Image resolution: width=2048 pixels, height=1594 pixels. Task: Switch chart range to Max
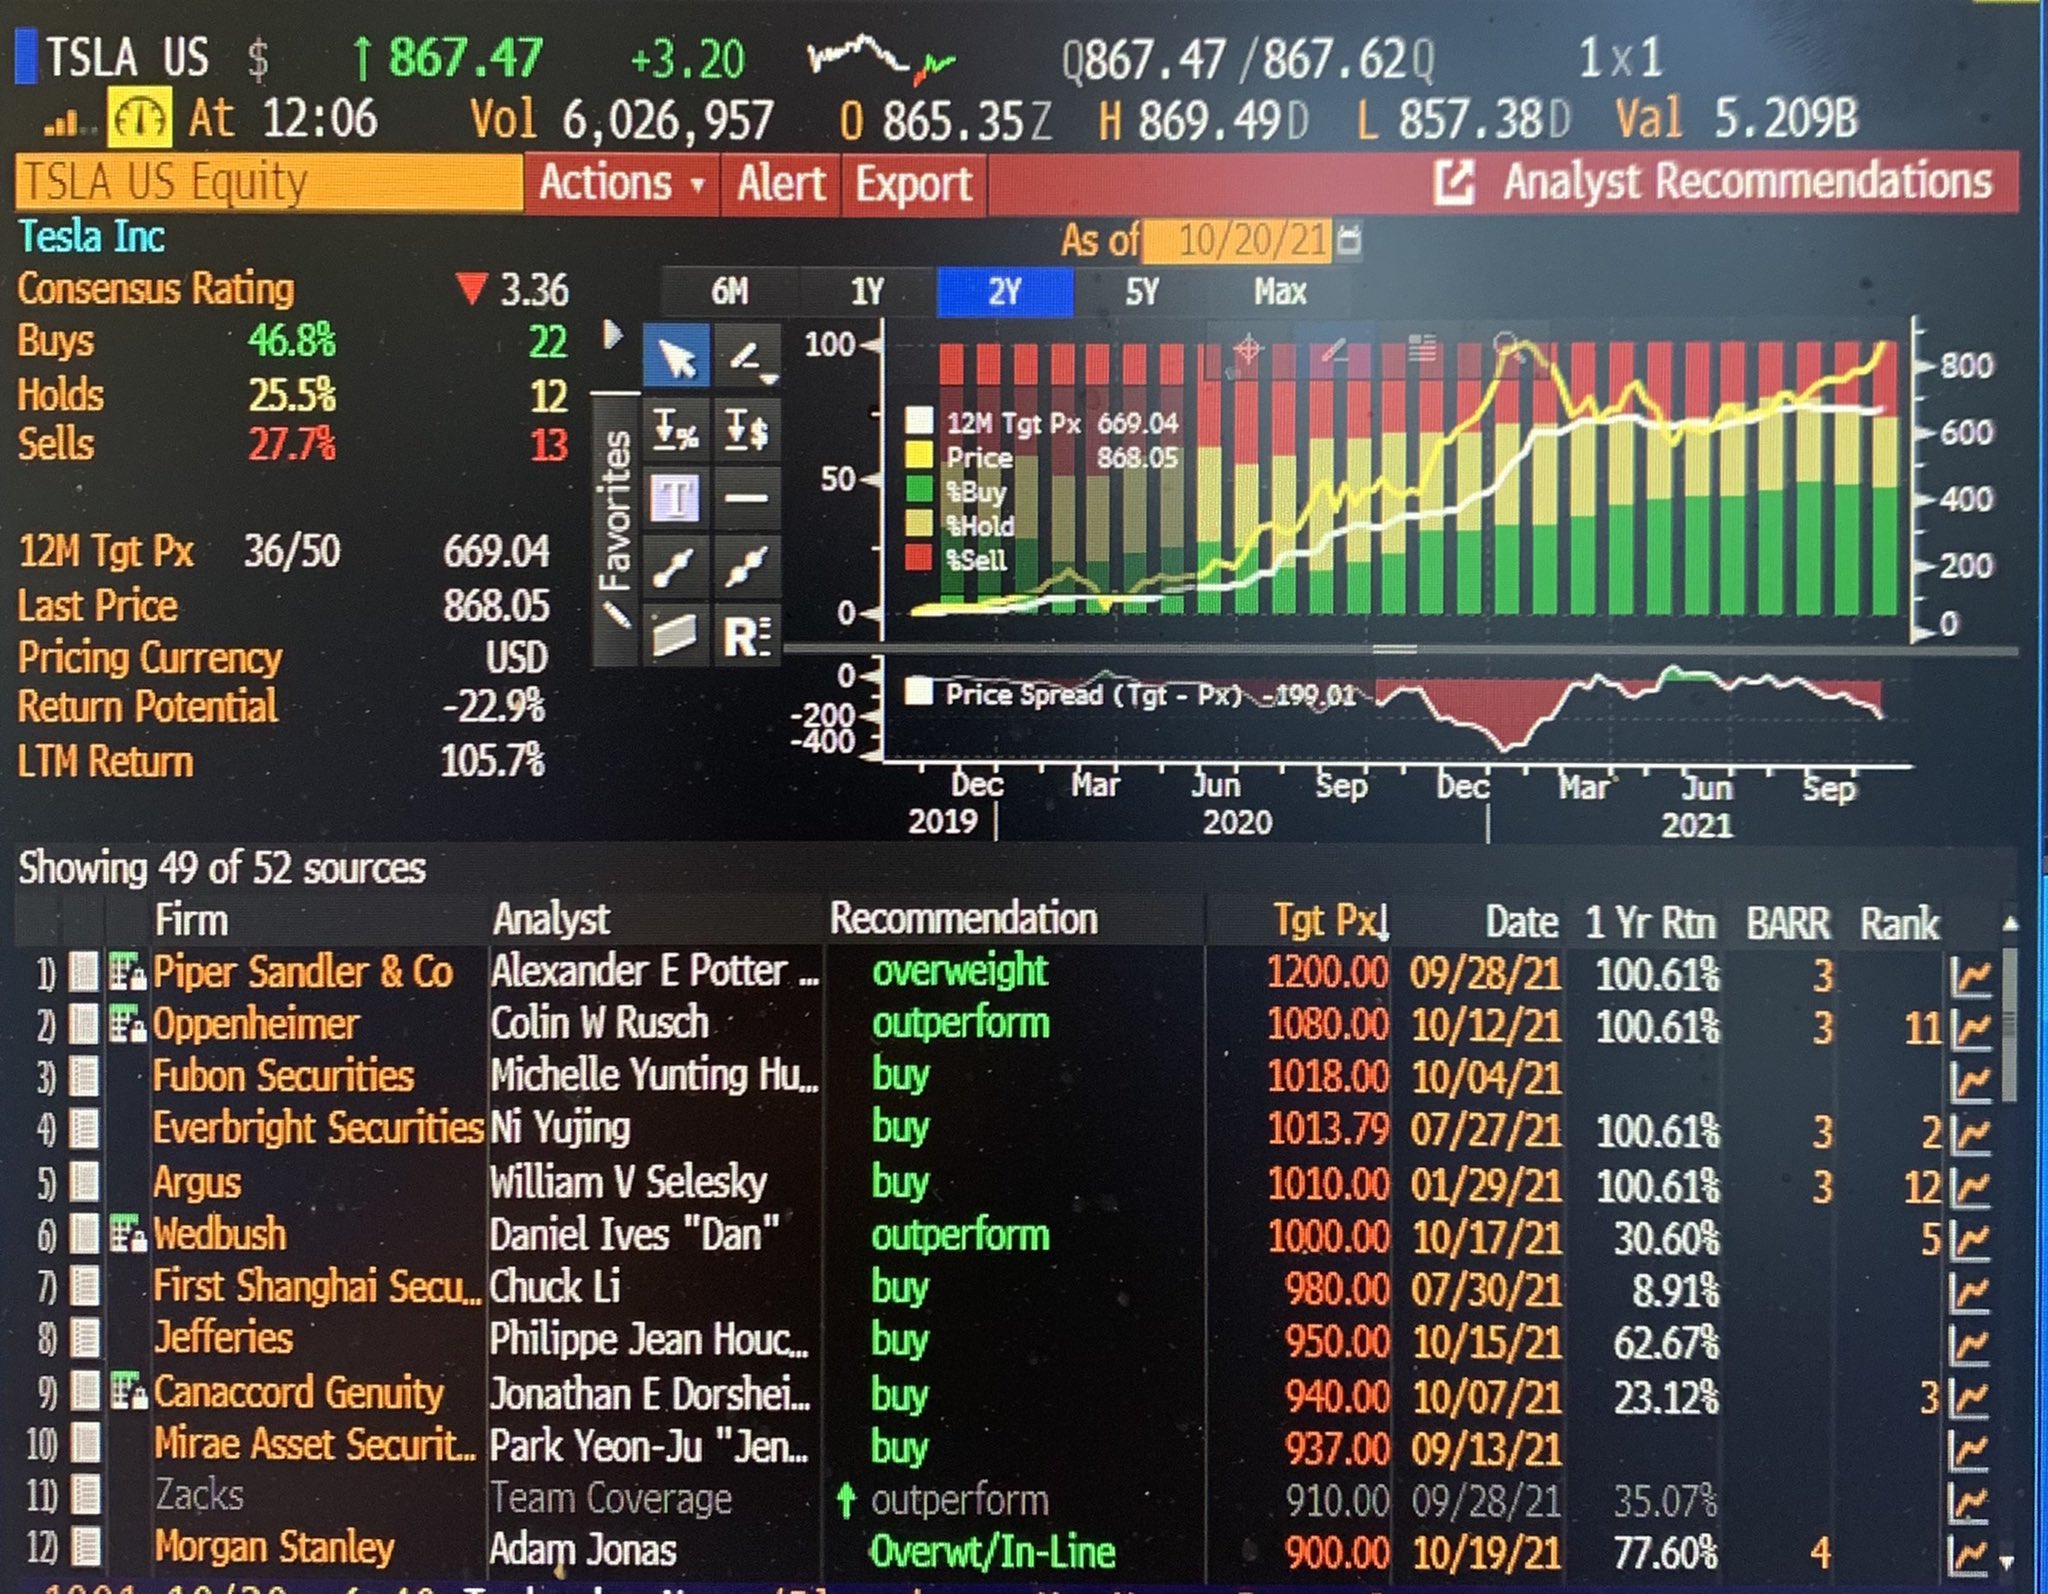point(1280,292)
